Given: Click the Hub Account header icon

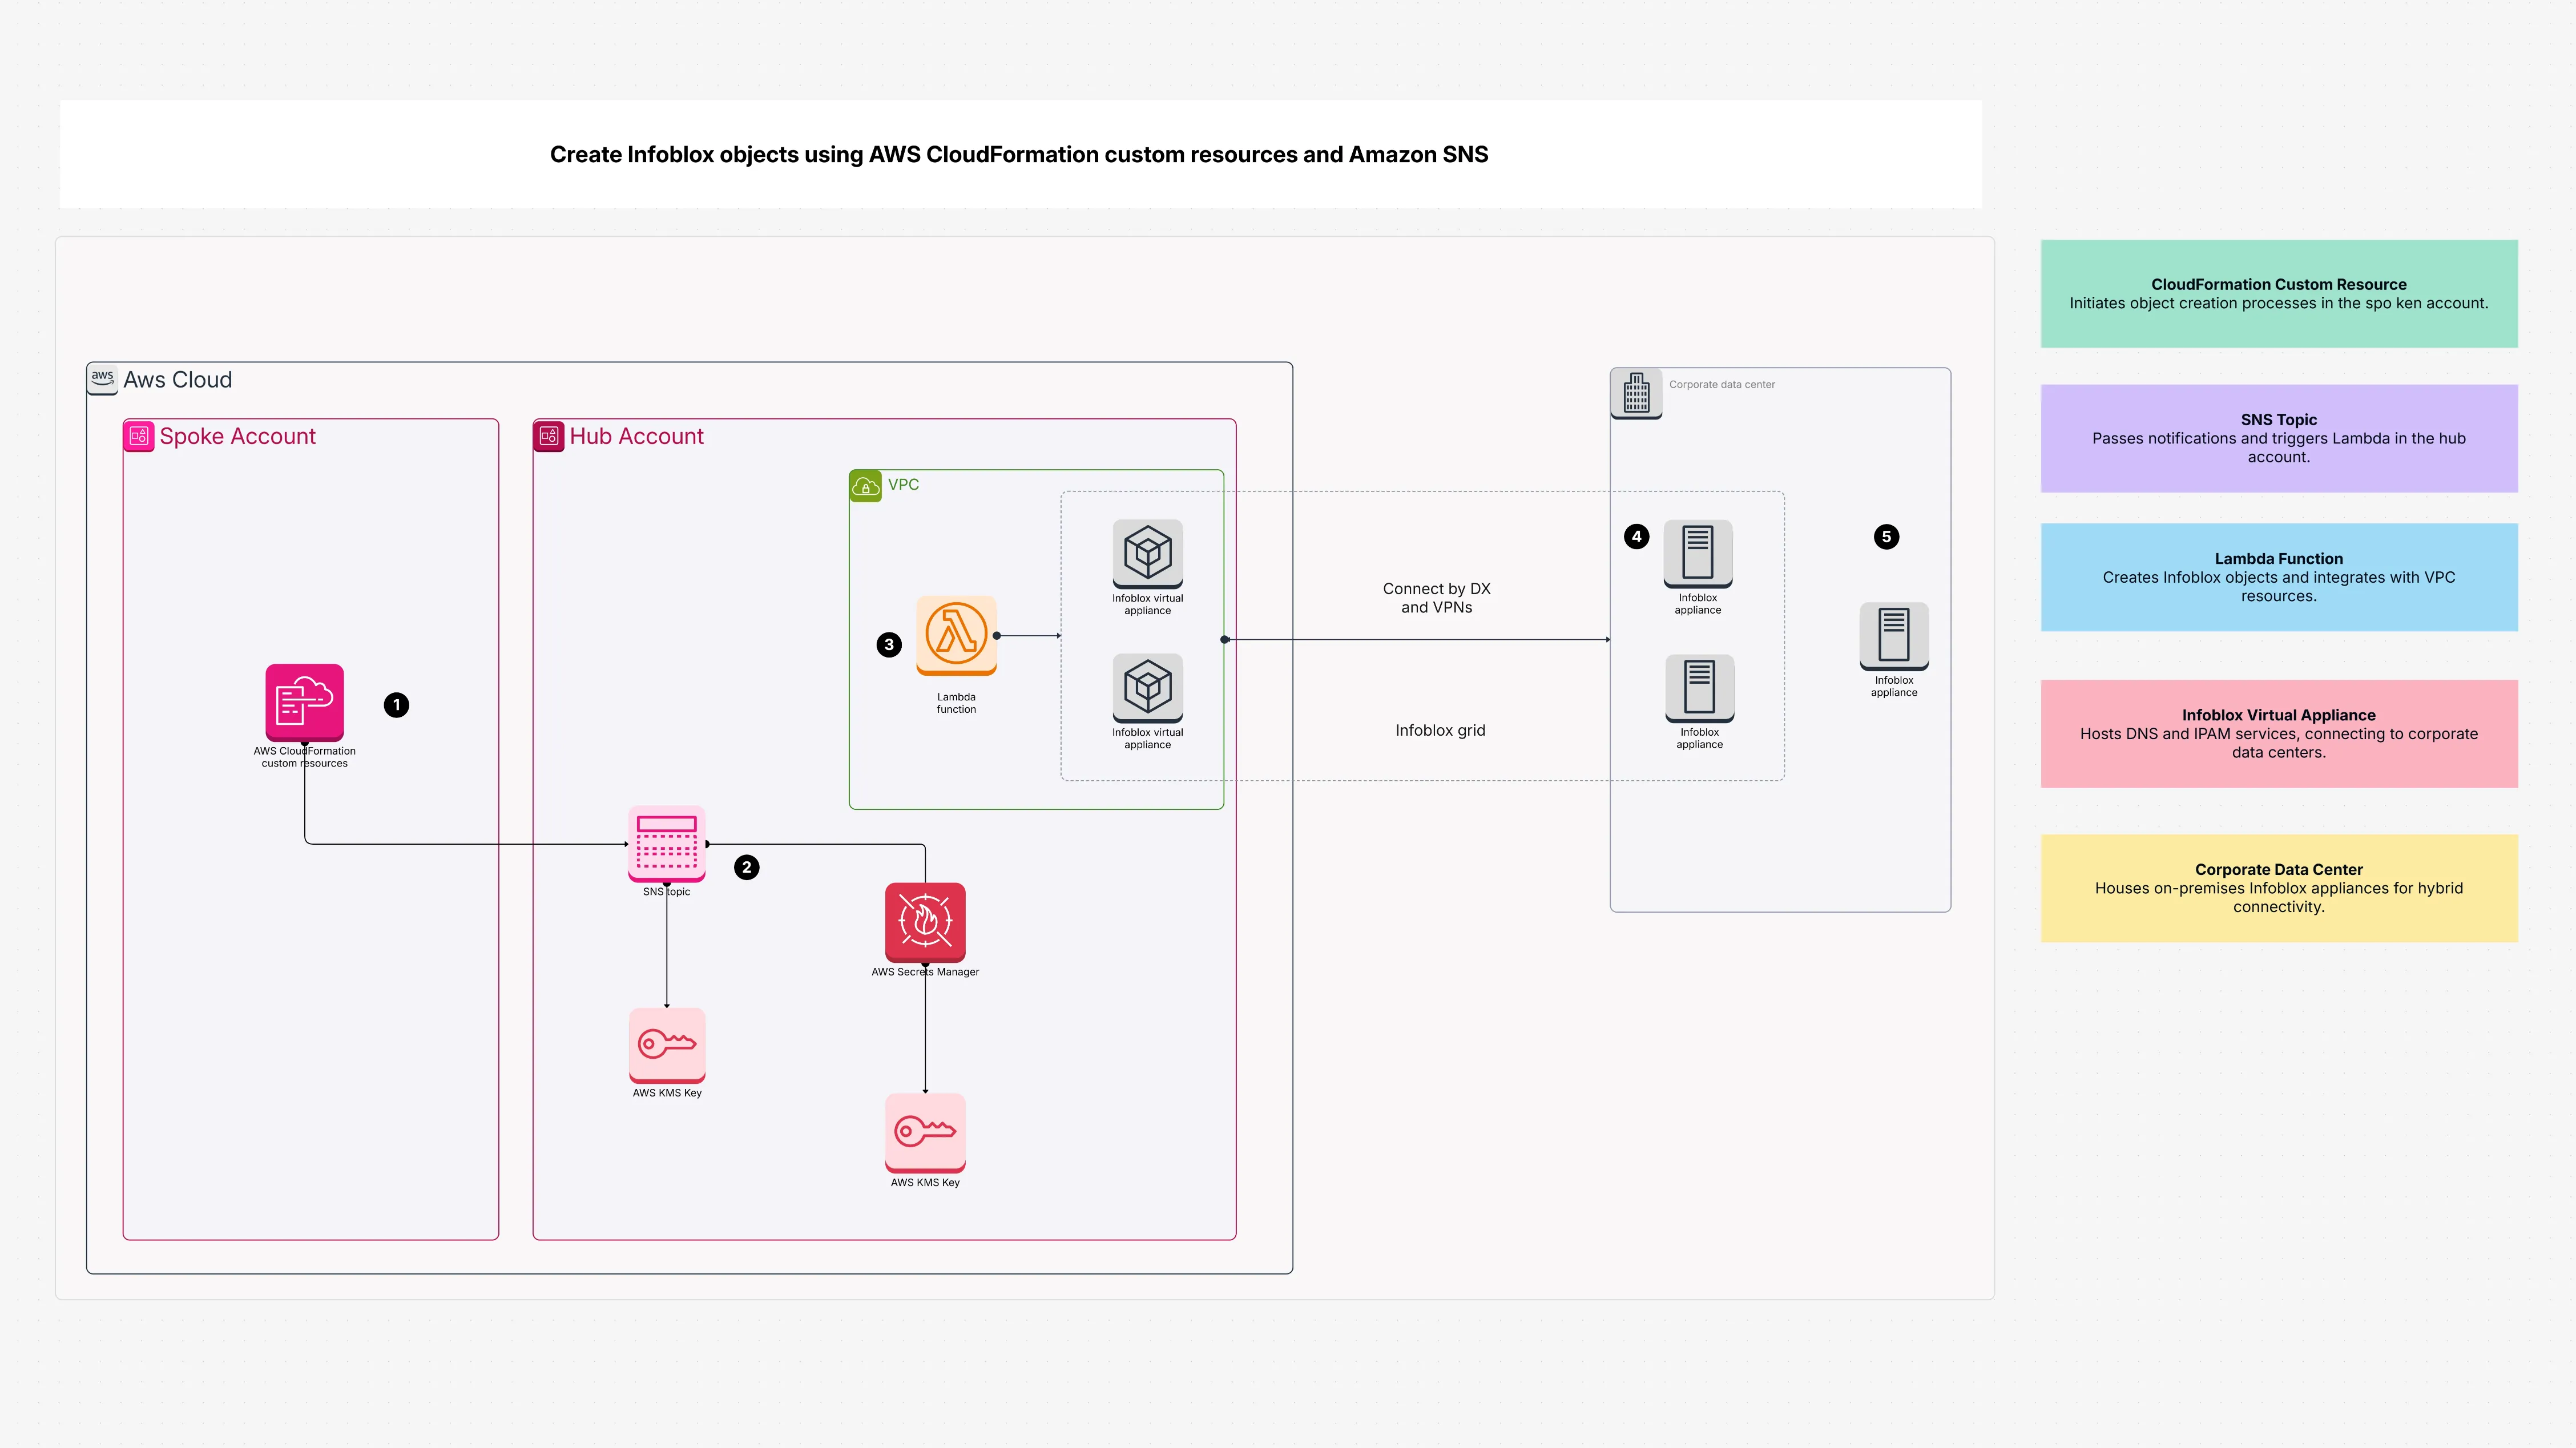Looking at the screenshot, I should (x=549, y=436).
